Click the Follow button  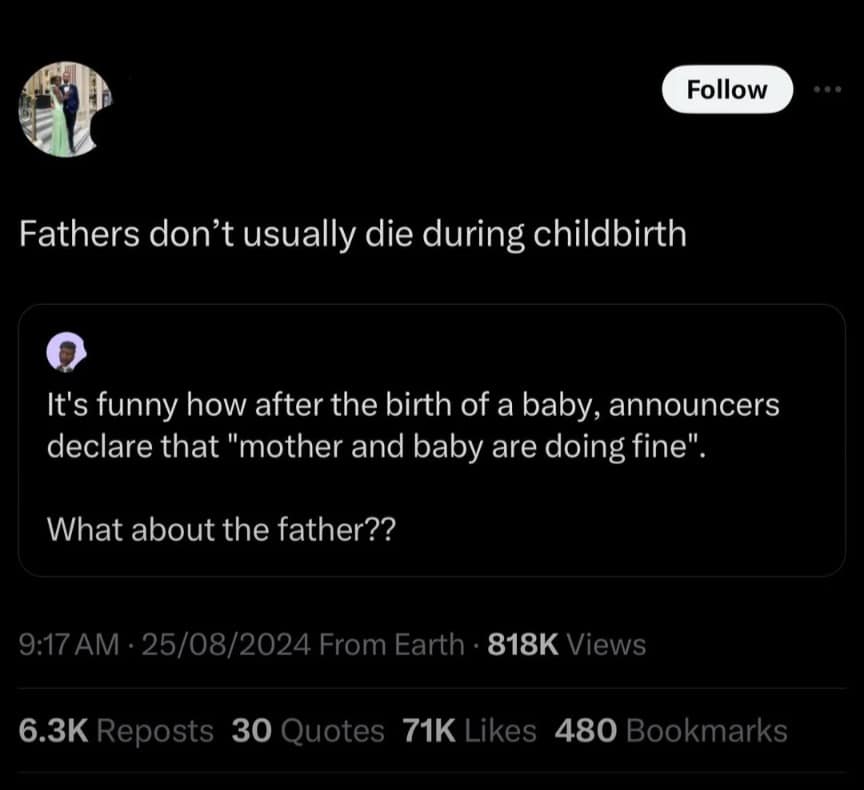(727, 89)
